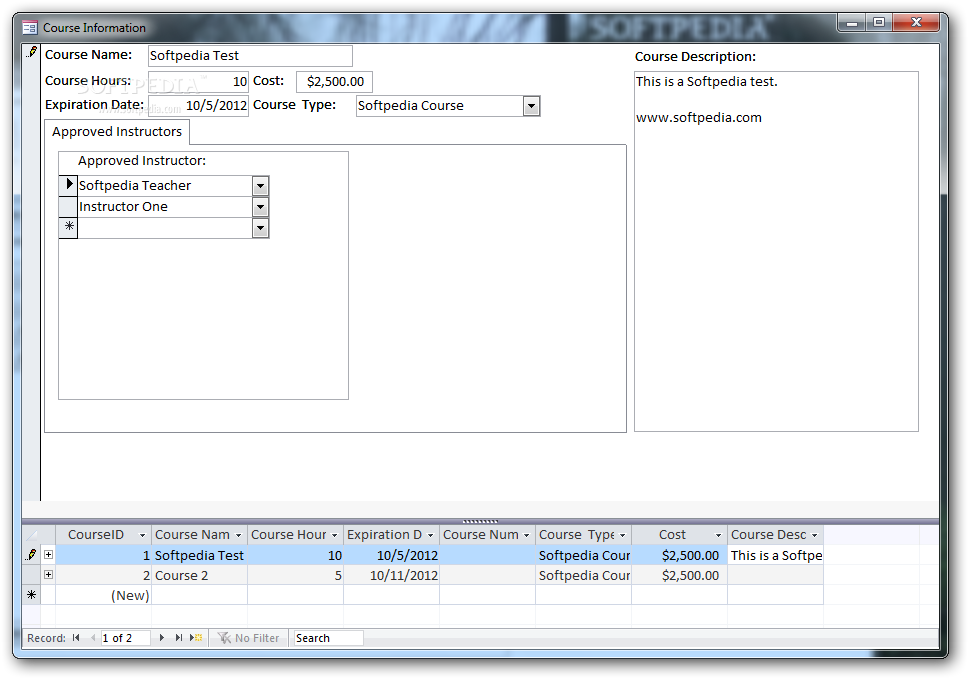Click the Course Name field

[250, 56]
